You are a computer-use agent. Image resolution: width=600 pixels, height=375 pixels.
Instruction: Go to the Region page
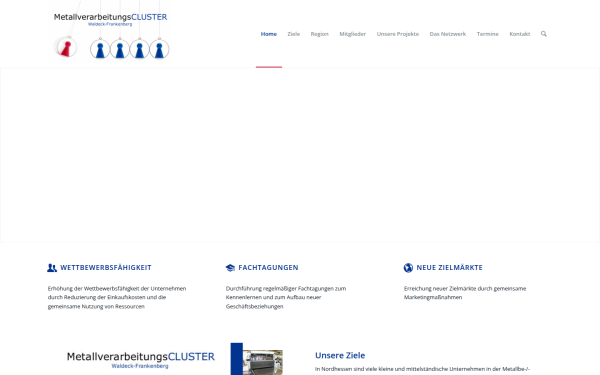320,34
